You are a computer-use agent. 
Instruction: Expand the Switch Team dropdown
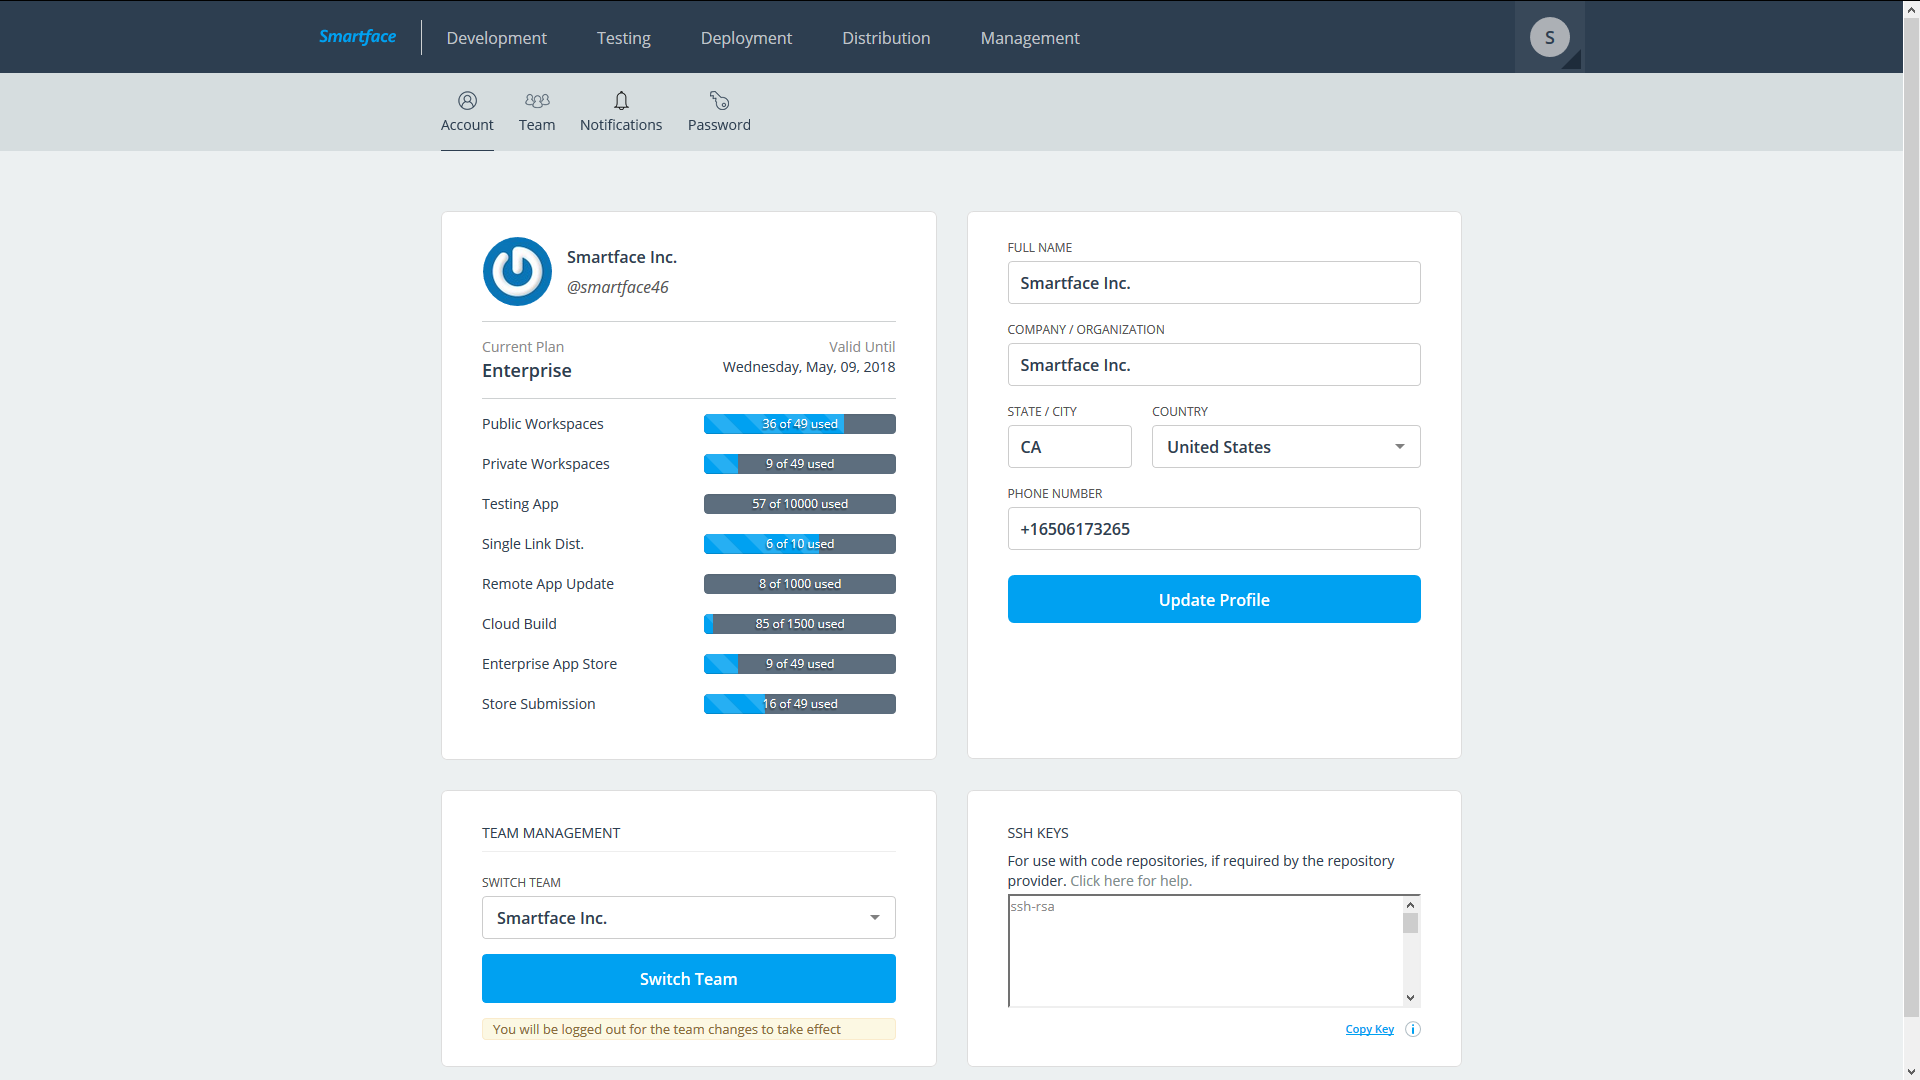click(688, 918)
